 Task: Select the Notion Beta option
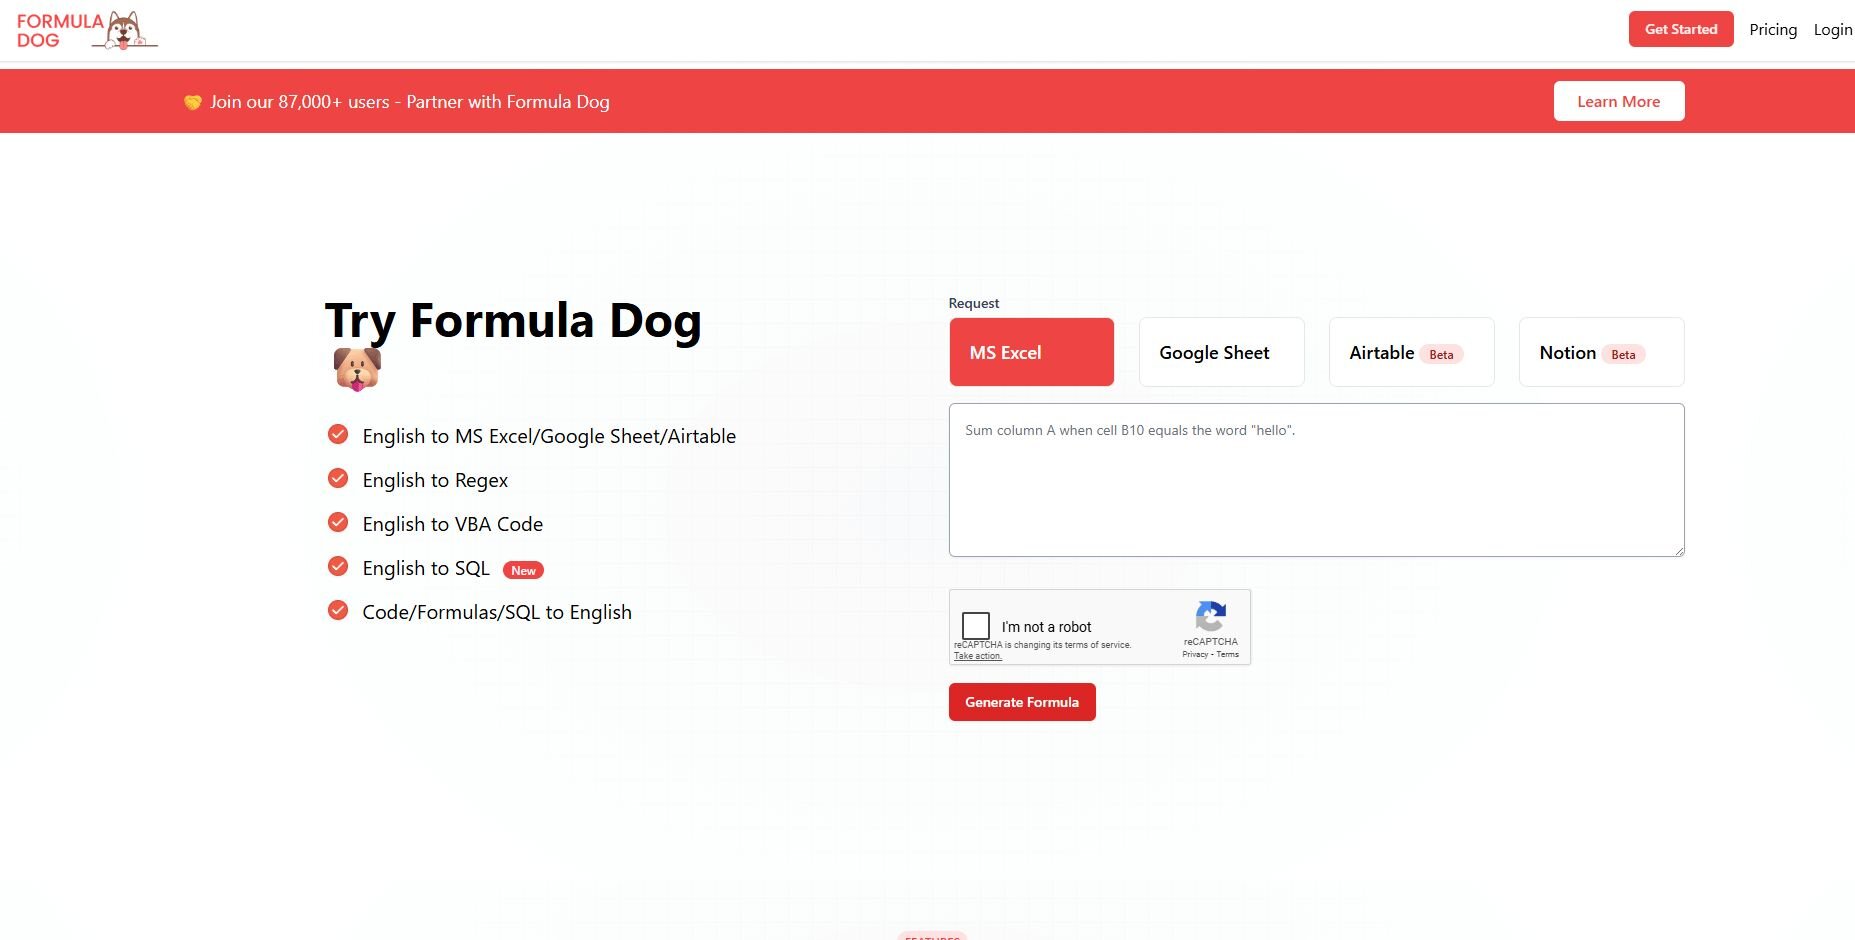coord(1601,352)
